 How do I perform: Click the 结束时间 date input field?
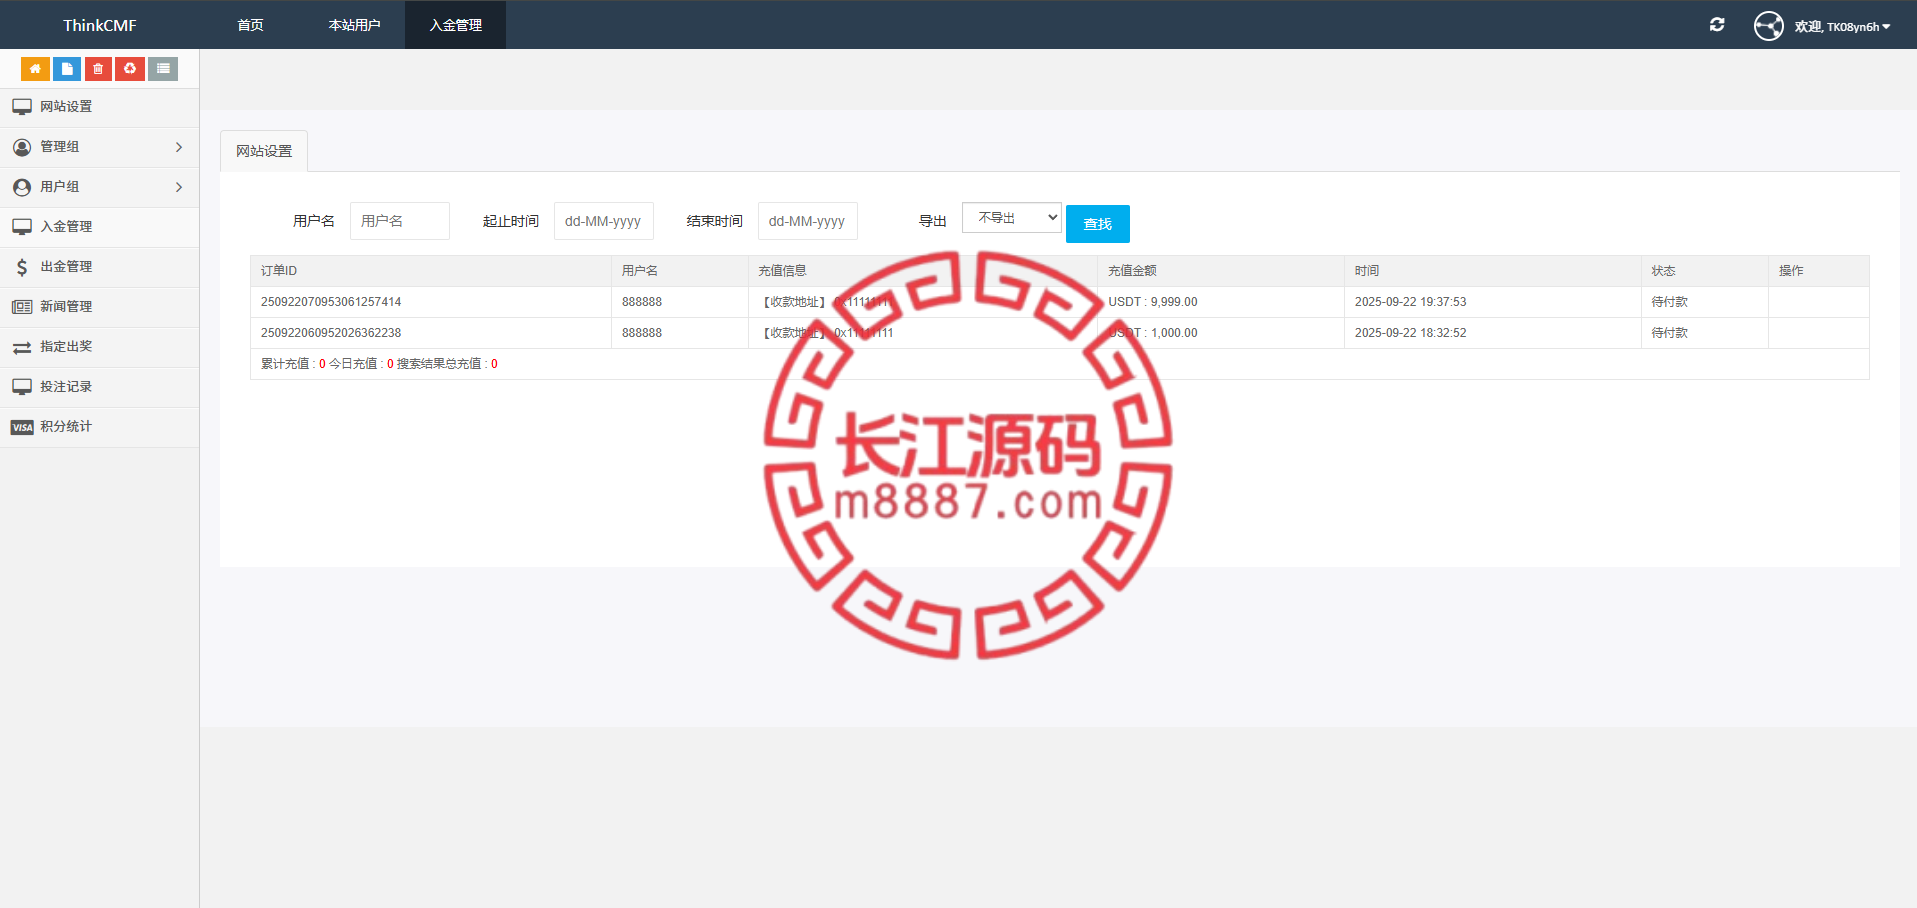pyautogui.click(x=807, y=221)
